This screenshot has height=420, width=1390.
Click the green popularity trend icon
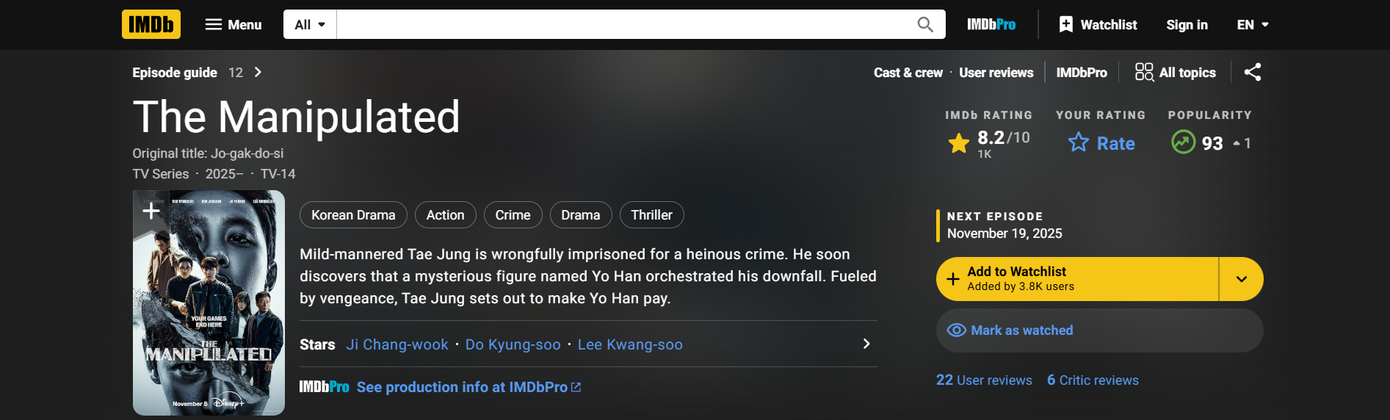pos(1183,143)
